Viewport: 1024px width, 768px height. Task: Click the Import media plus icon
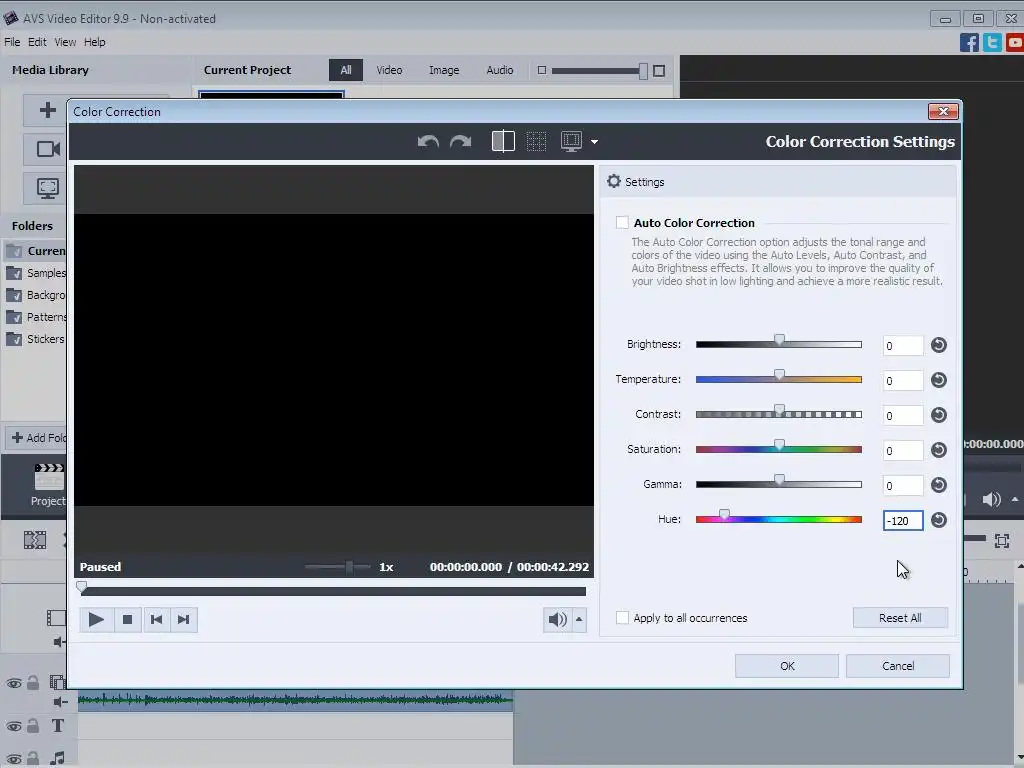[x=47, y=110]
